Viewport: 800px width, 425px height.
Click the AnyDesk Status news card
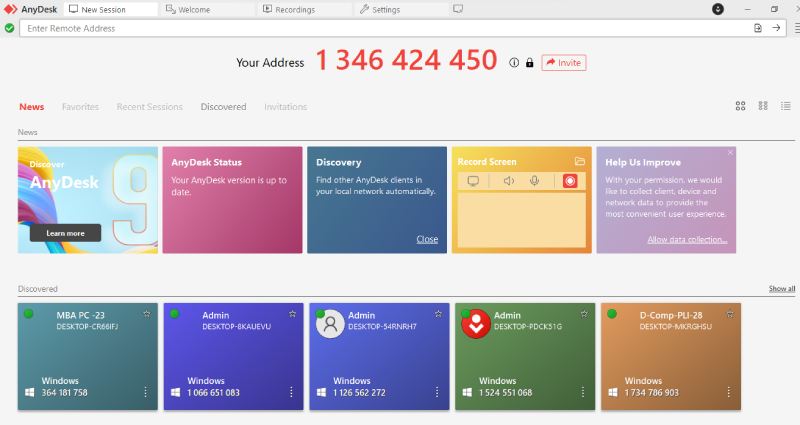(x=232, y=200)
